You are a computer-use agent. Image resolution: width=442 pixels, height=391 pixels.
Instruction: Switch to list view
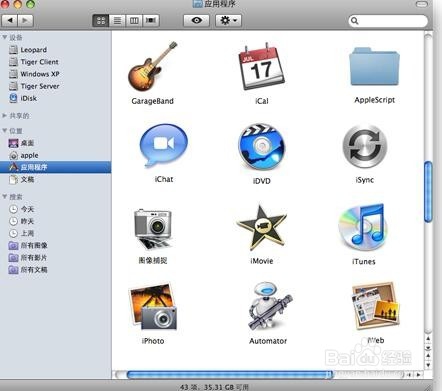click(x=117, y=21)
